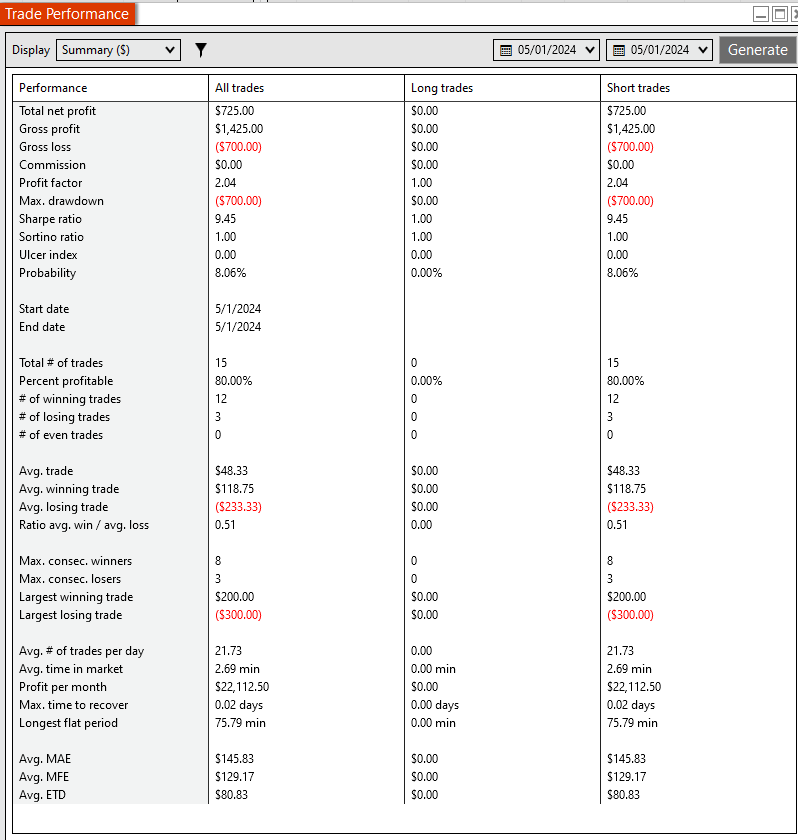Select the Max. drawdown row label
The height and width of the screenshot is (840, 798).
tap(62, 201)
